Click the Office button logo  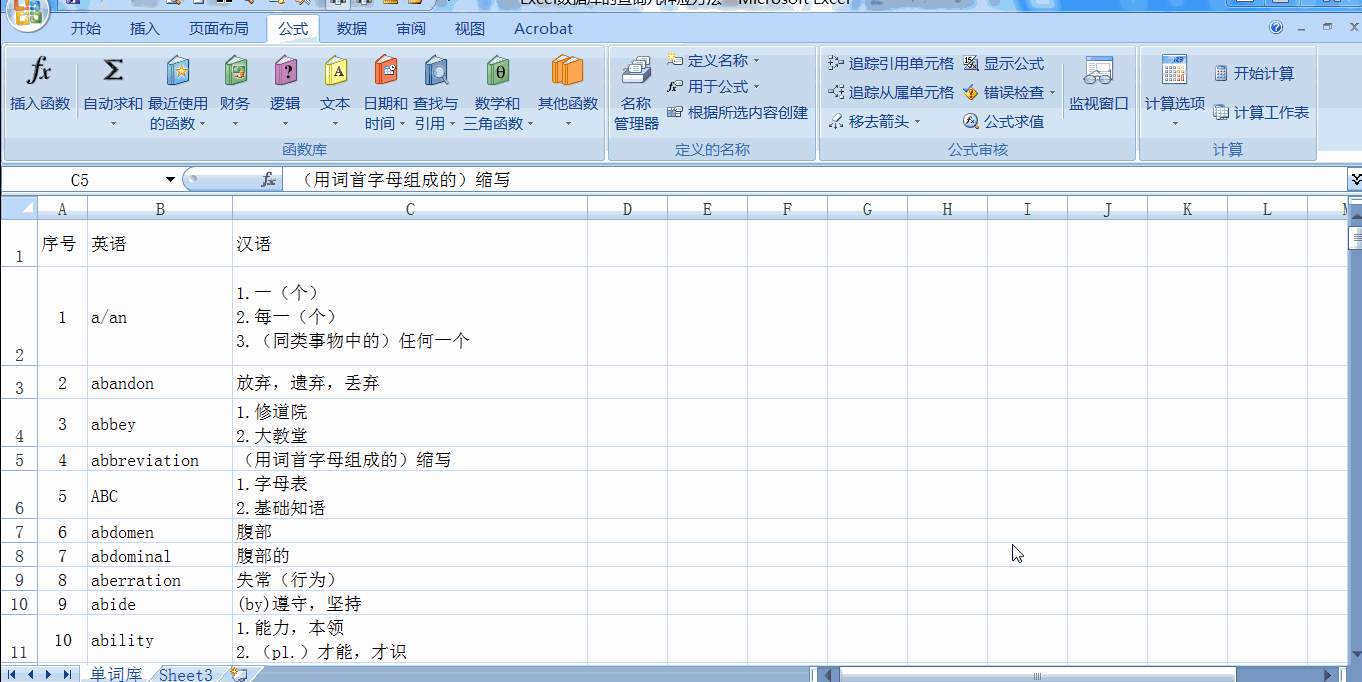[28, 13]
